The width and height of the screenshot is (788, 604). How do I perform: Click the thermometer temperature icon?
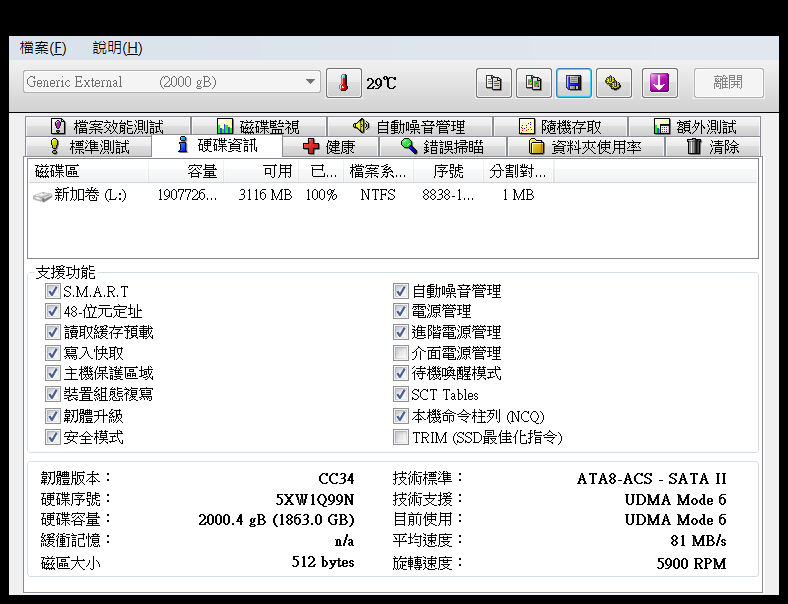(343, 83)
